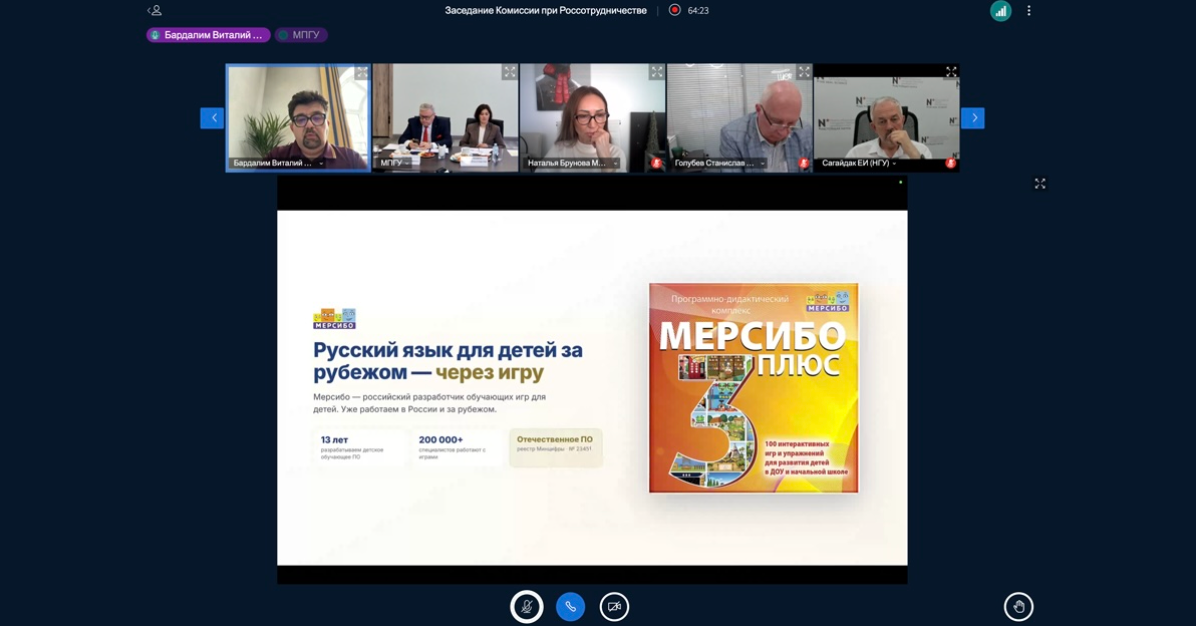Select Сагайдак ЕИ (НГУ) video thumbnail

(x=887, y=118)
